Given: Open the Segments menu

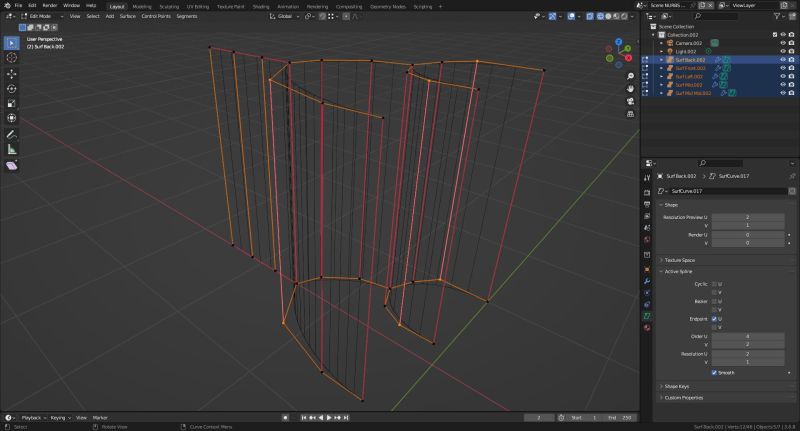Looking at the screenshot, I should [x=187, y=16].
